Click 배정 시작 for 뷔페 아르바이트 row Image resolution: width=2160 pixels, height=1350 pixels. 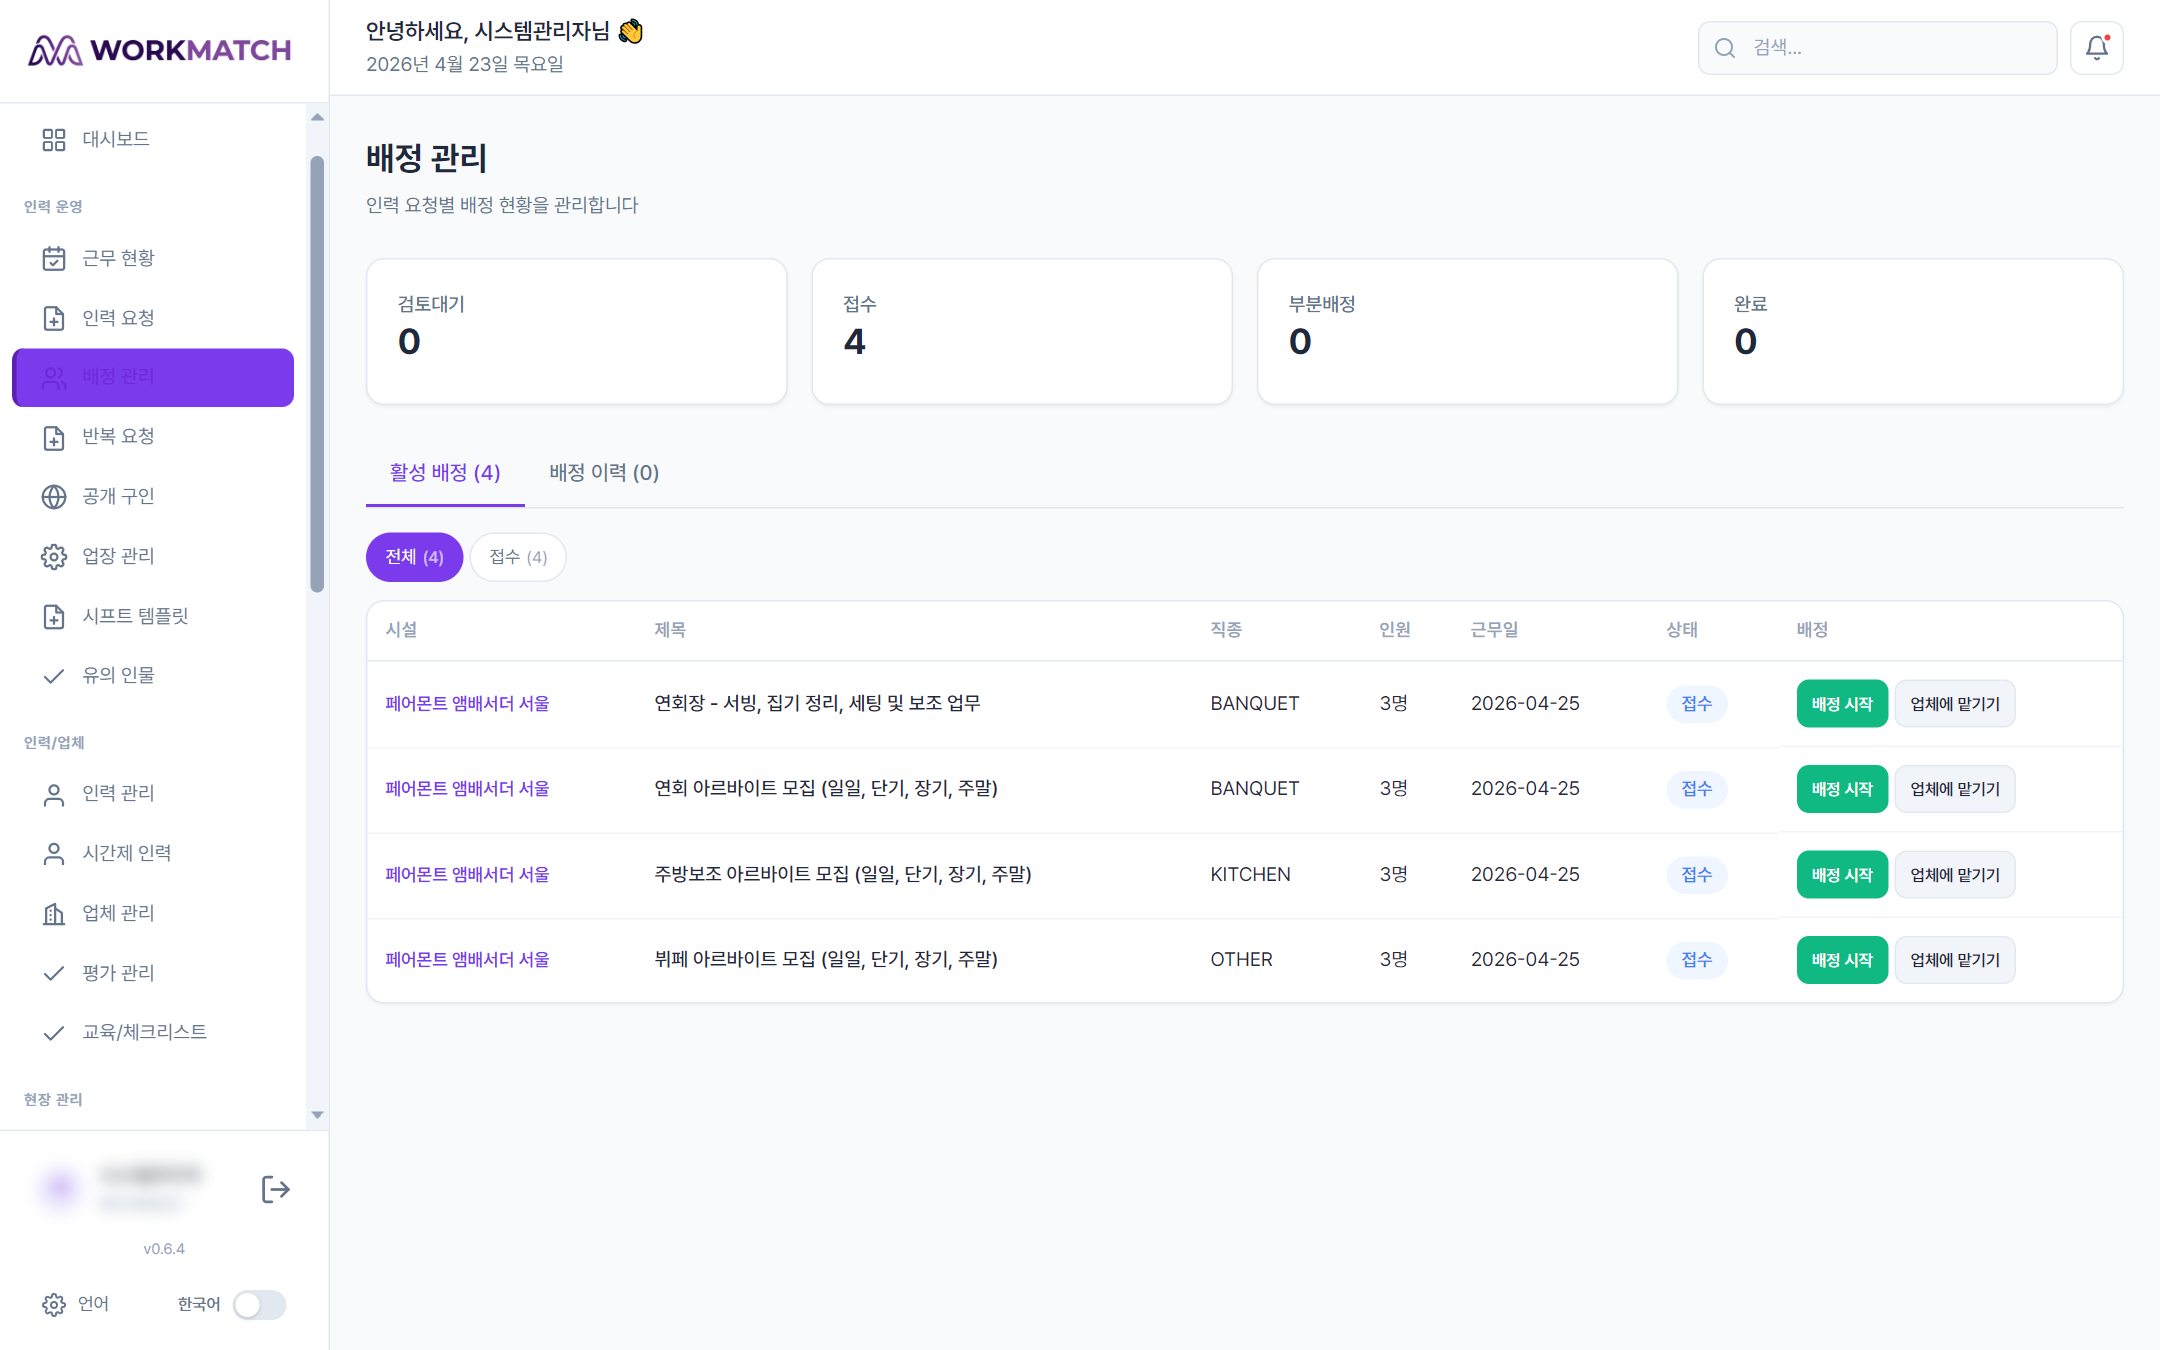tap(1842, 960)
